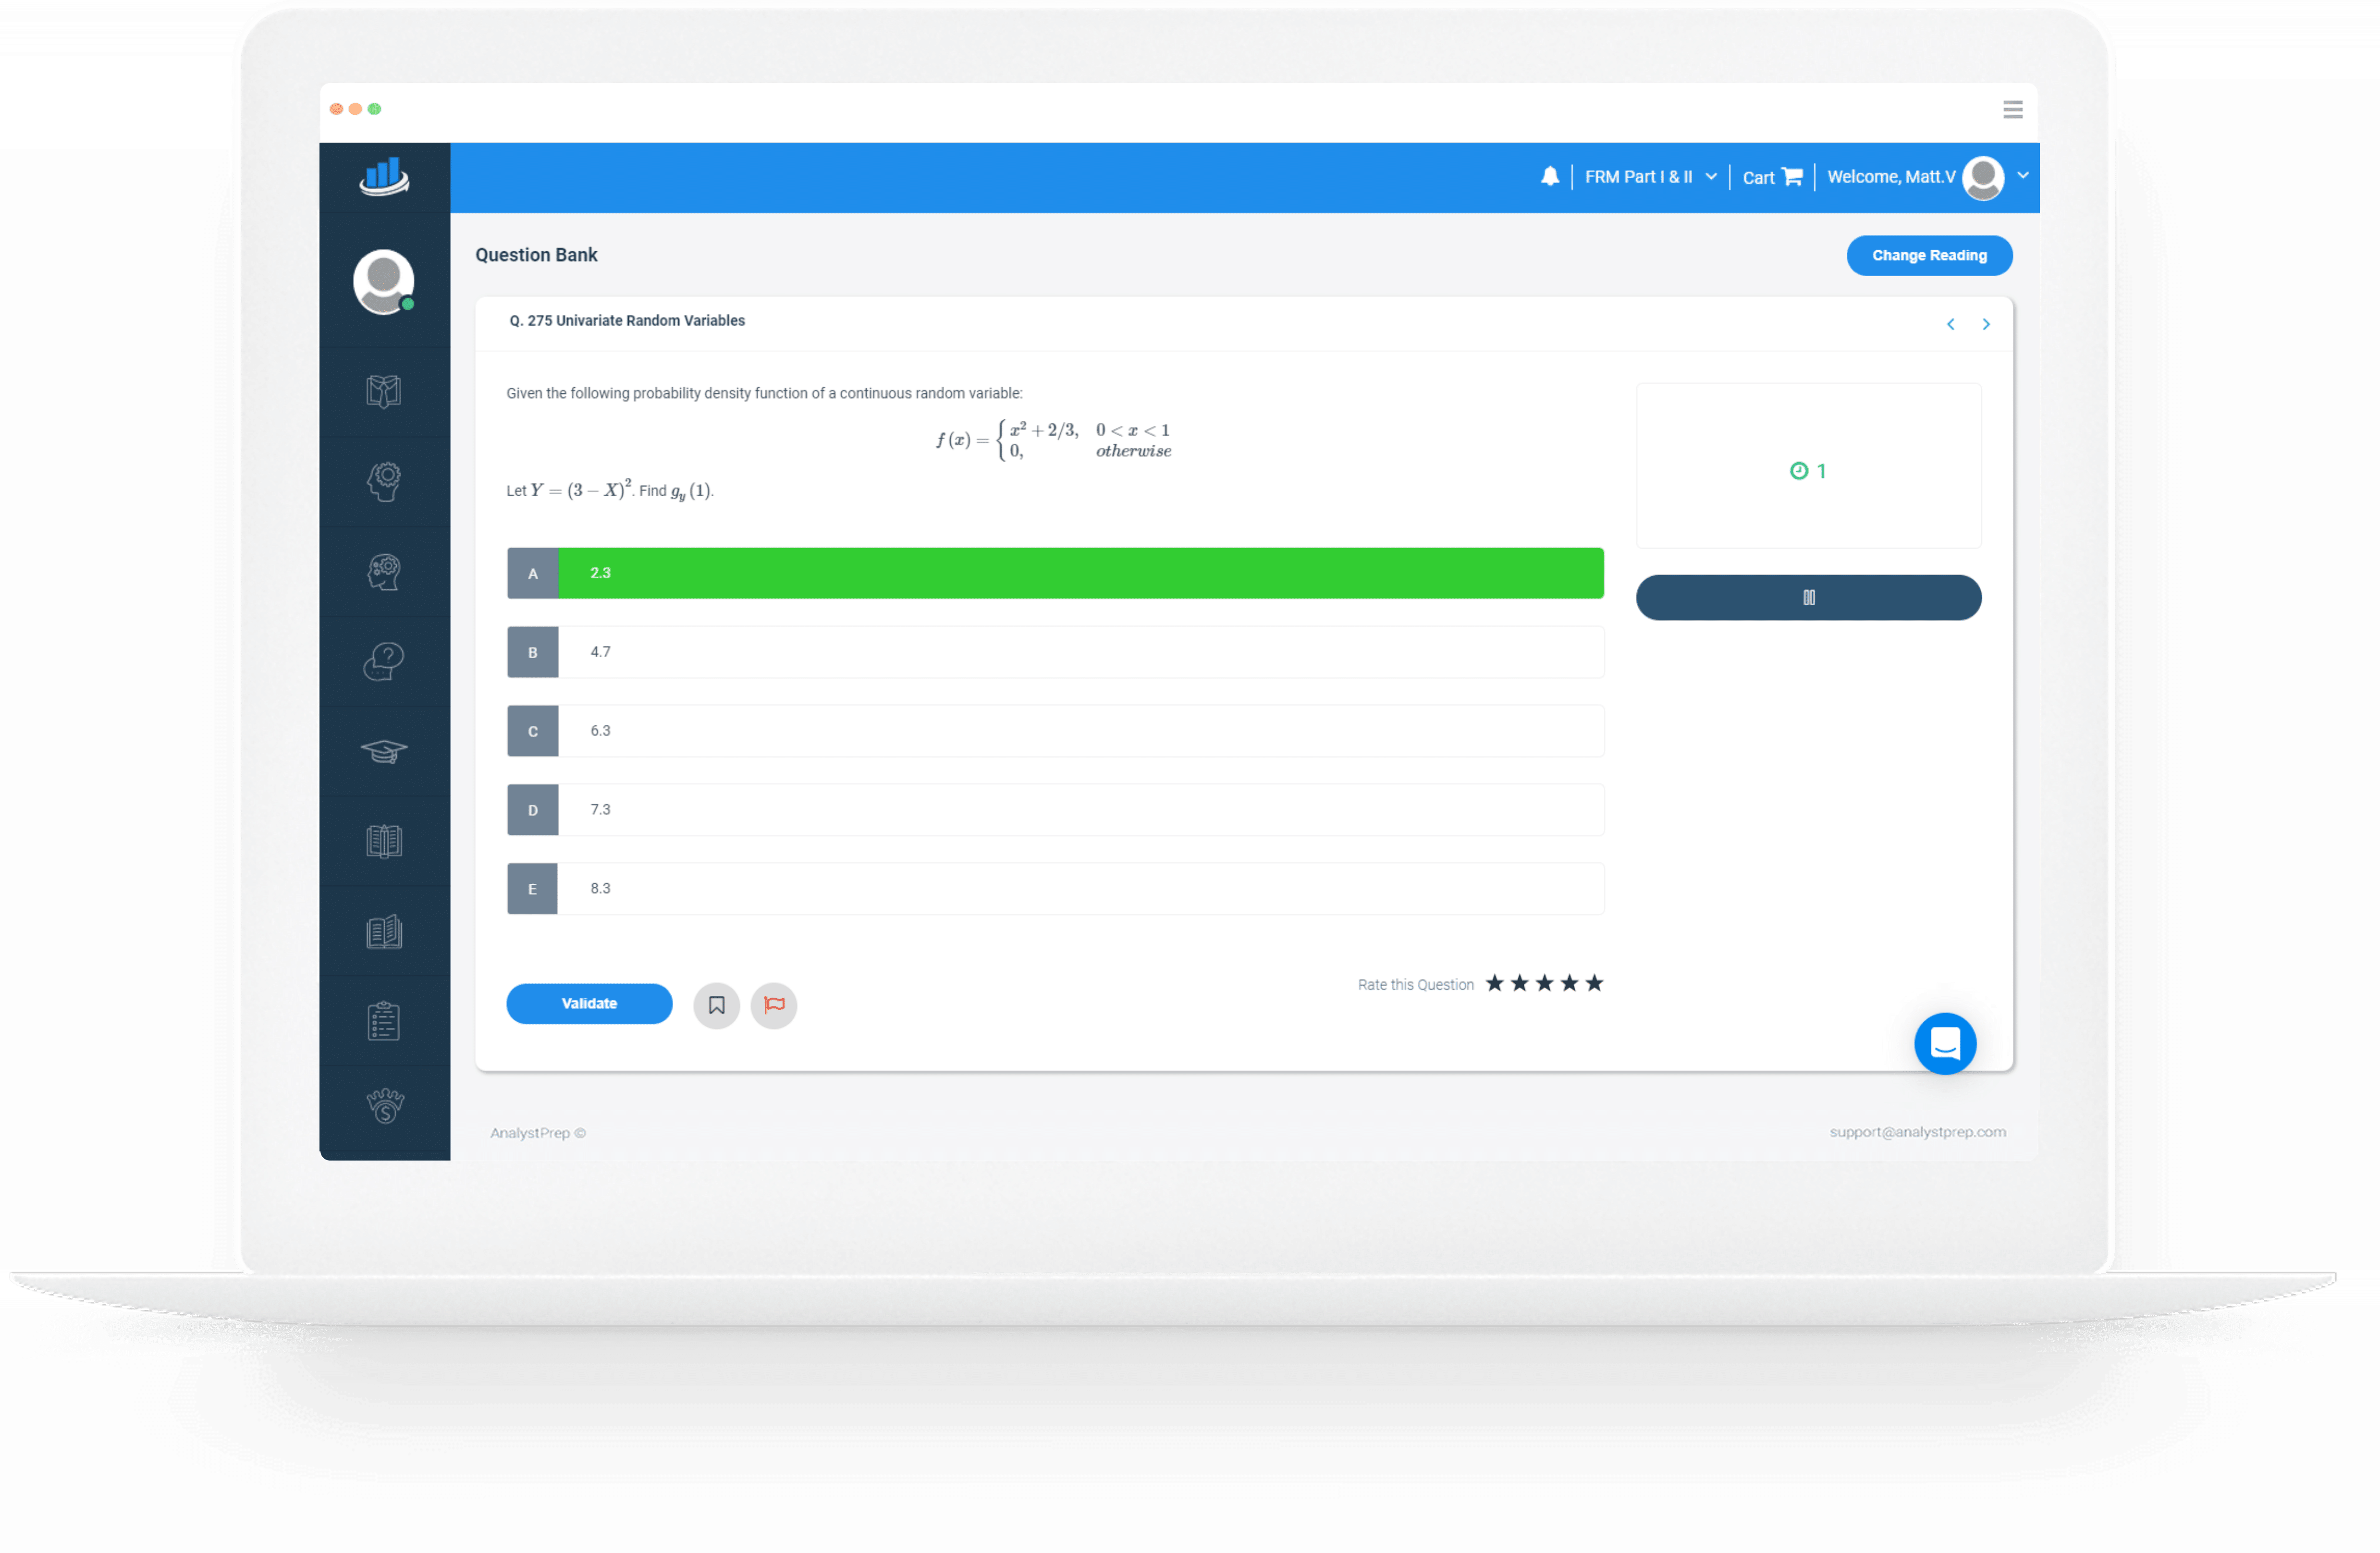Screen dimensions: 2380x1553
Task: Click the clipboard/checklist icon in sidebar
Action: tap(383, 1020)
